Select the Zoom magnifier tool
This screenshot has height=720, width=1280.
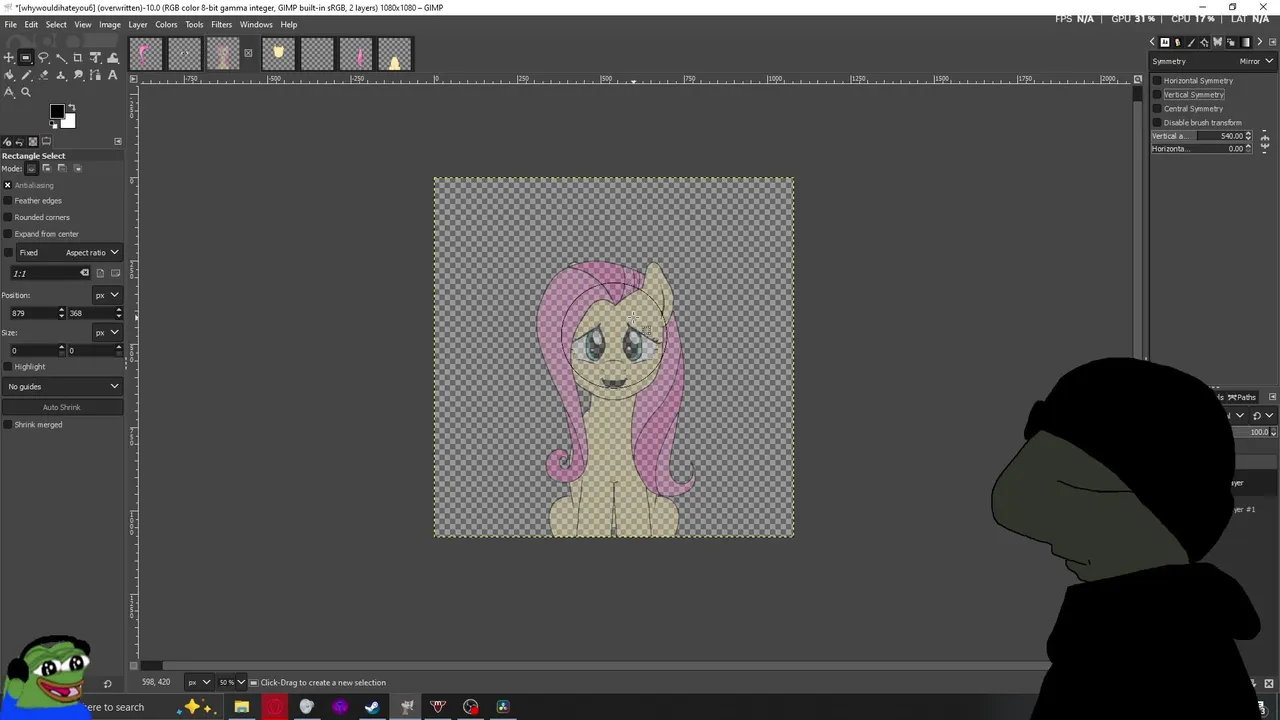26,92
